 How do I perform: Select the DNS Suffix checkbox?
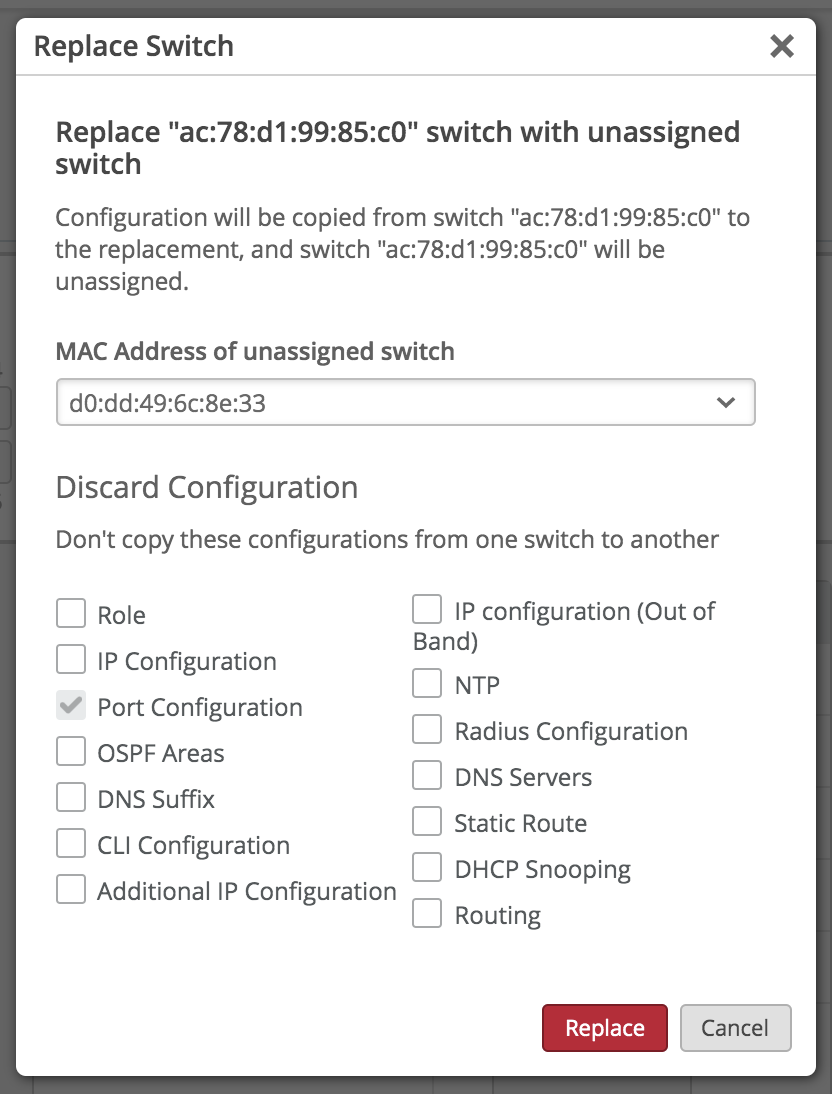pos(71,797)
